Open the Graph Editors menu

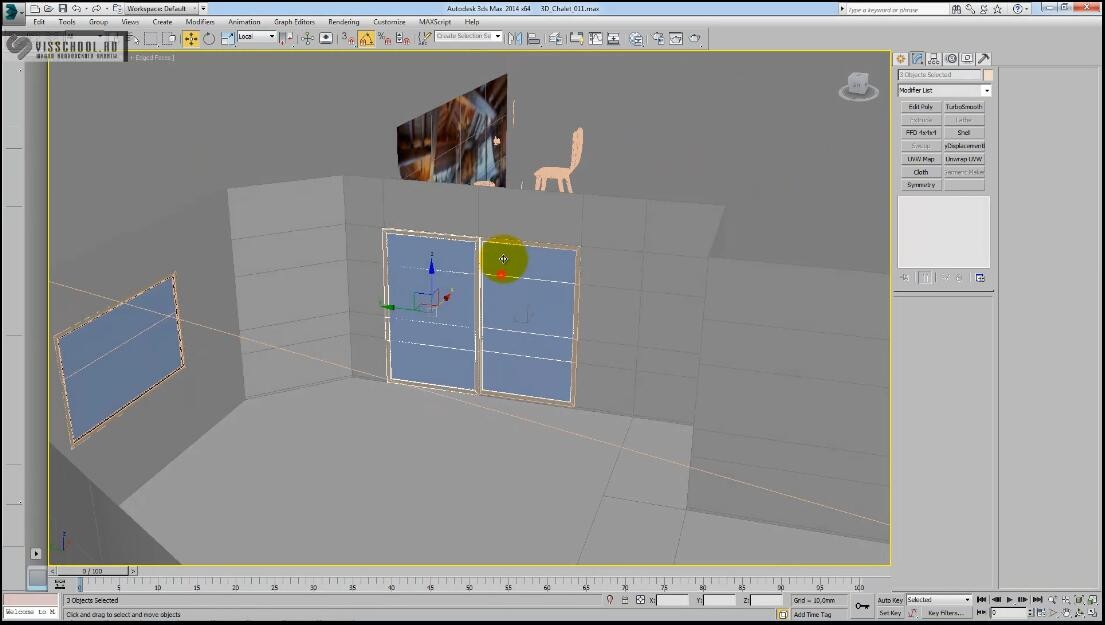tap(295, 22)
